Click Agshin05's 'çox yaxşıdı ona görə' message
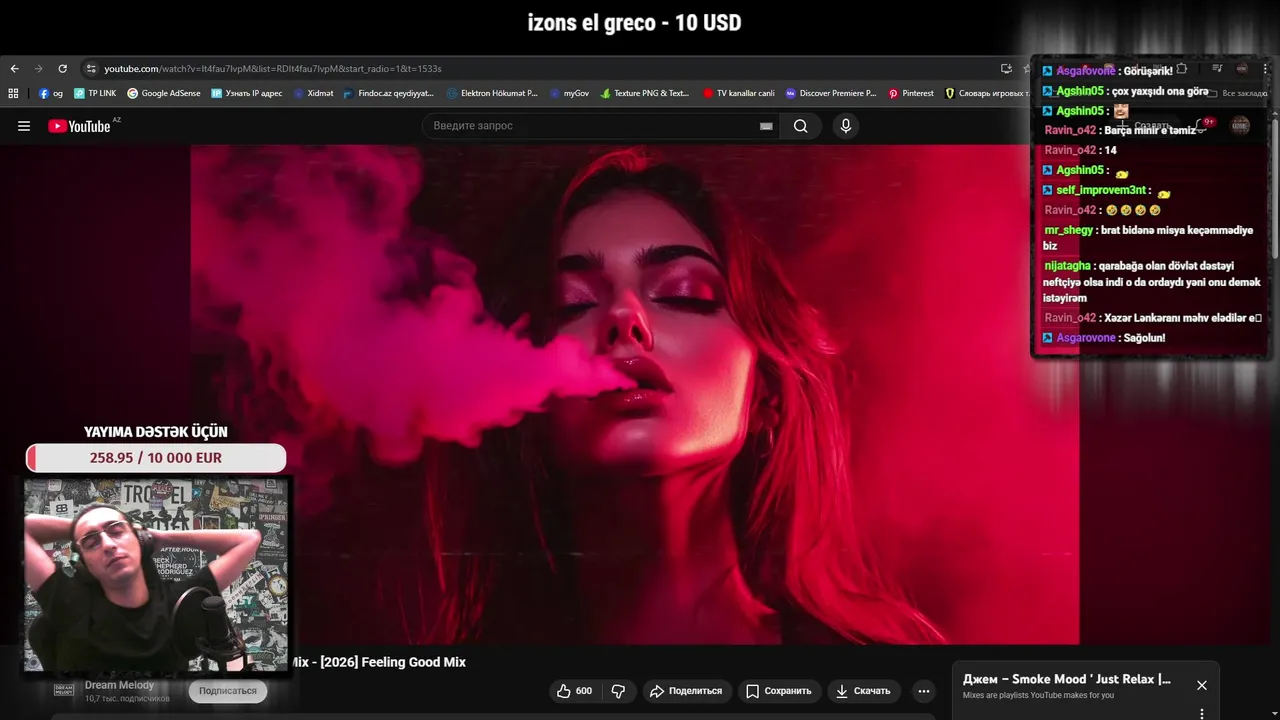The width and height of the screenshot is (1280, 720). coord(1125,91)
